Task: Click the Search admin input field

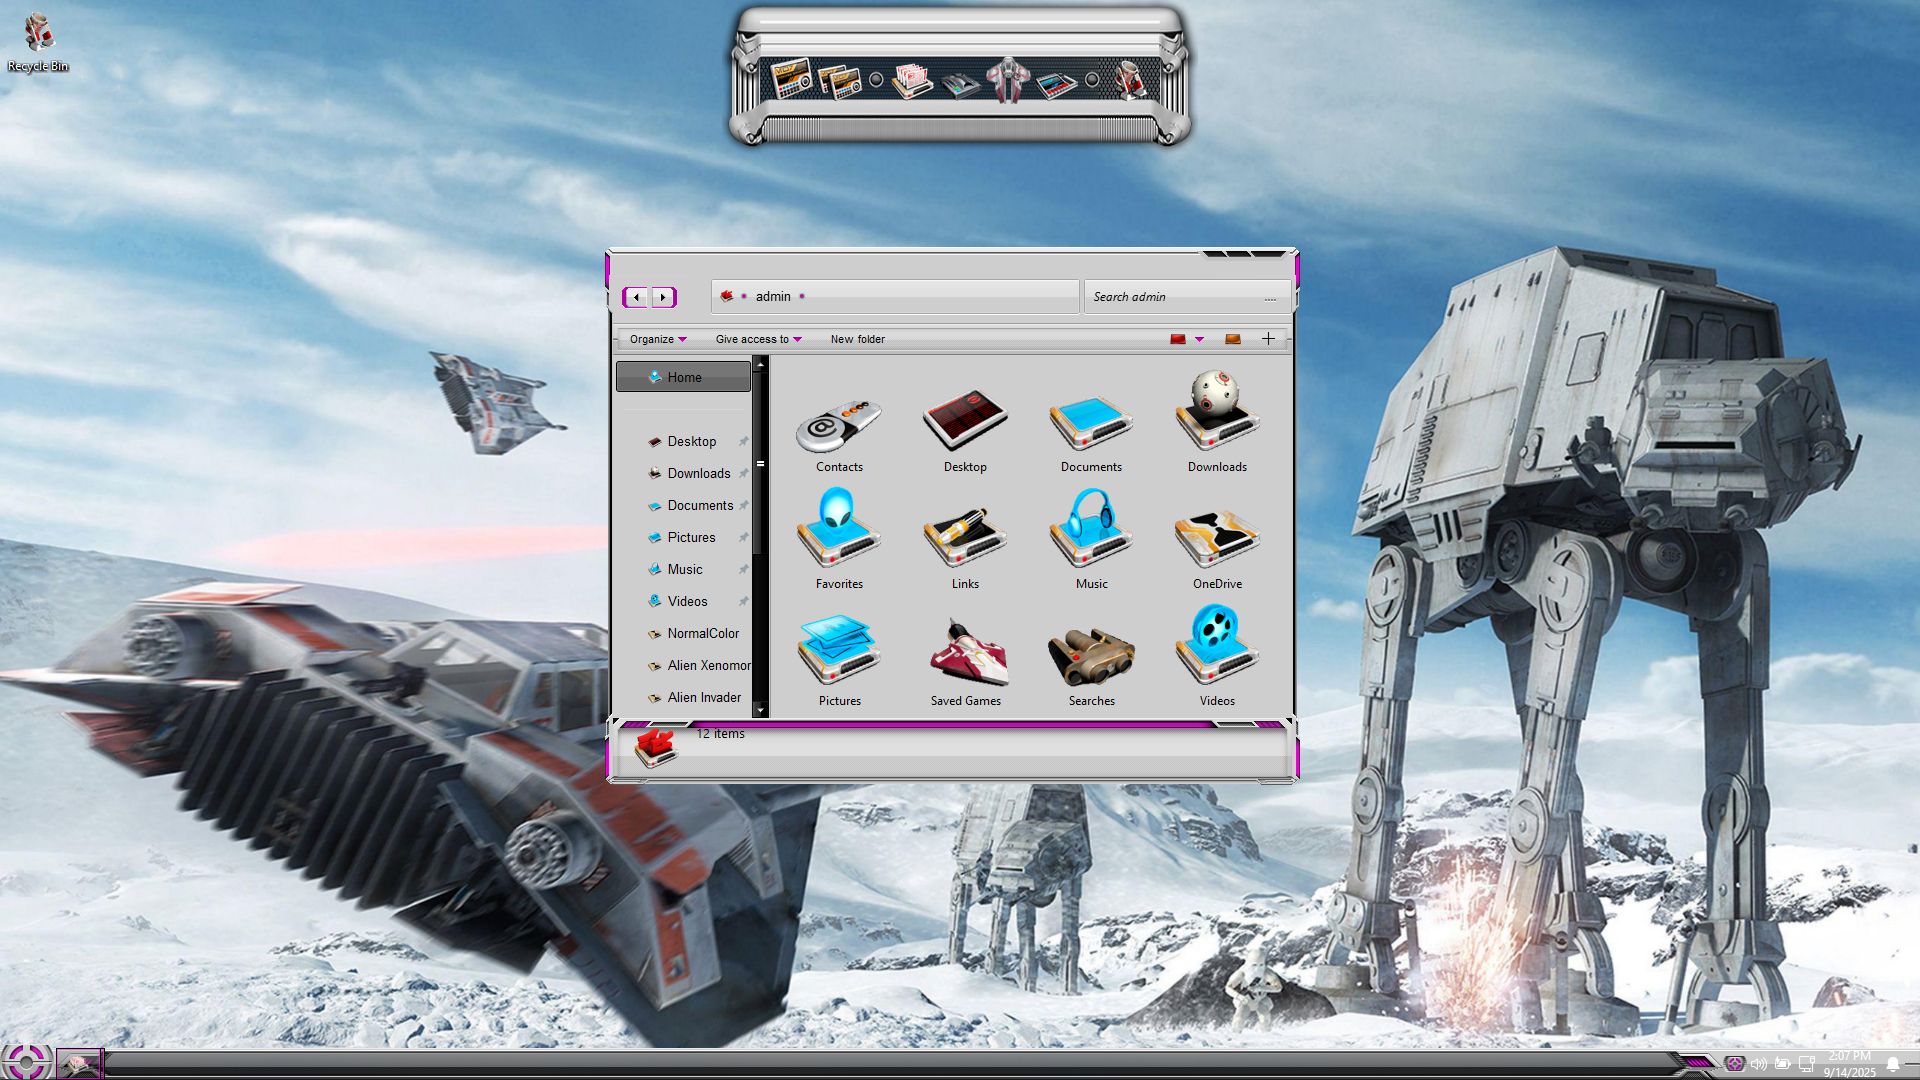Action: 1186,297
